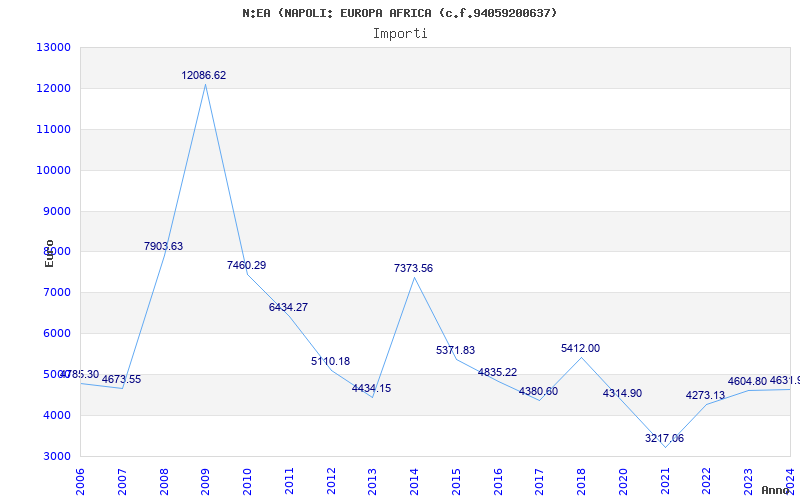
Task: Click the 7460.29 data label
Action: click(246, 265)
